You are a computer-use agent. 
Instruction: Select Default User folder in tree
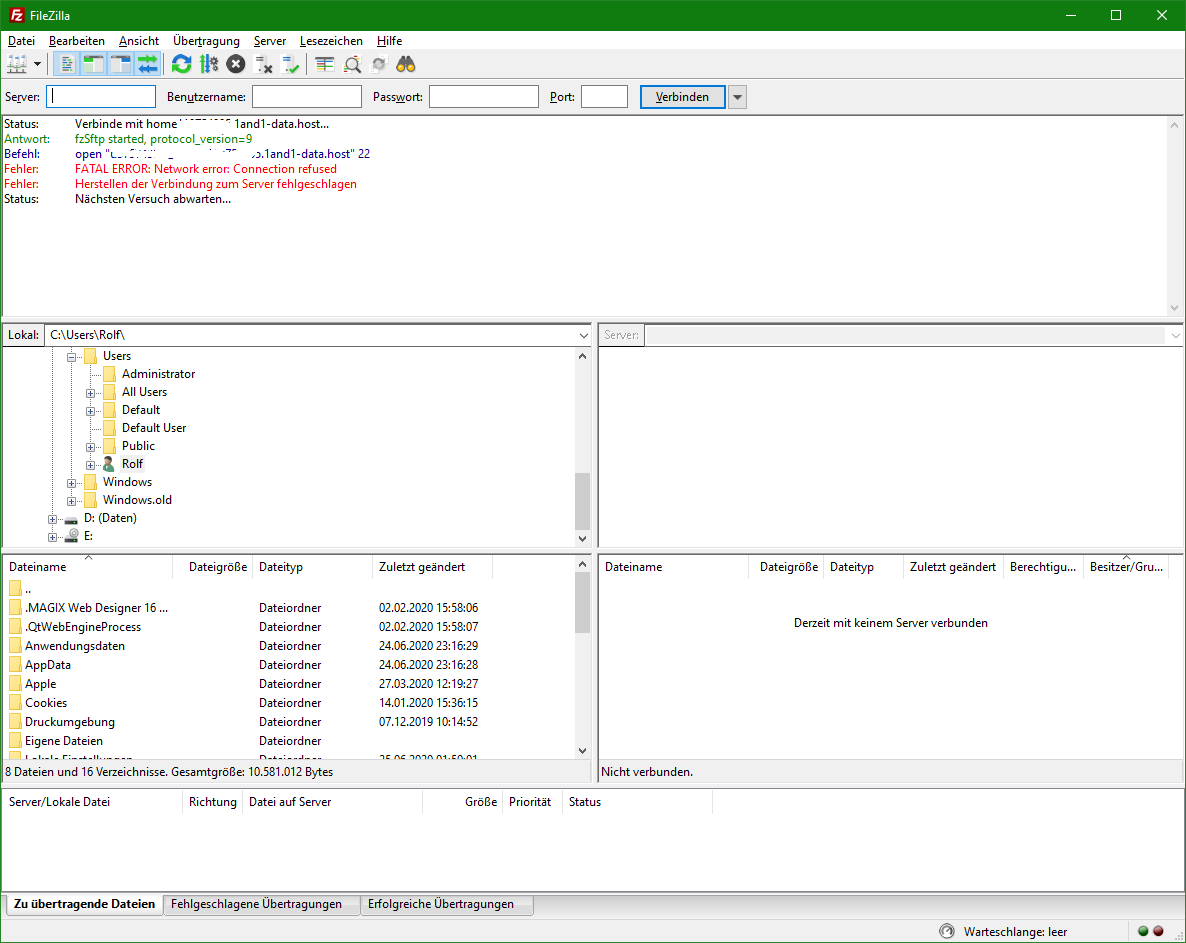pyautogui.click(x=154, y=428)
